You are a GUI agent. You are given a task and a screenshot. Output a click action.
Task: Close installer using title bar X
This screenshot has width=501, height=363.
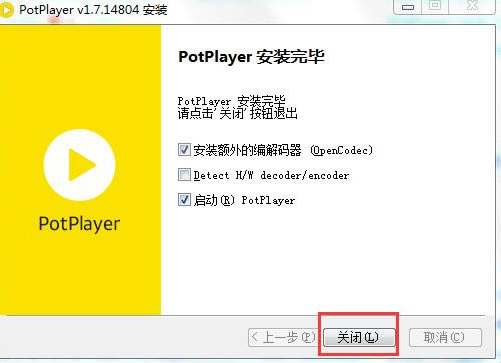[472, 6]
